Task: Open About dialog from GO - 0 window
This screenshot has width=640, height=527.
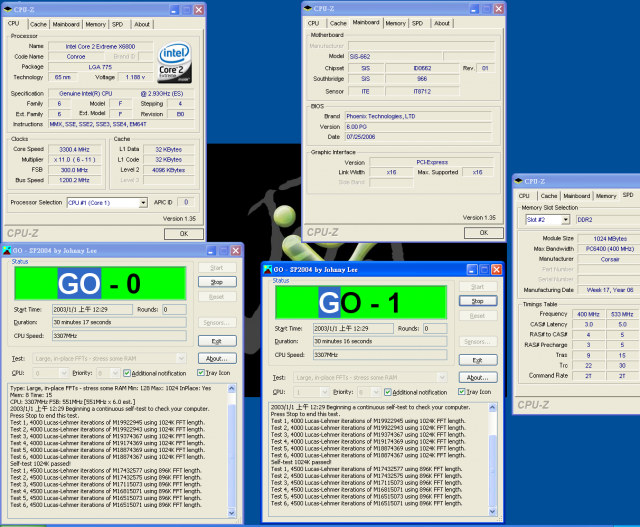Action: click(217, 358)
